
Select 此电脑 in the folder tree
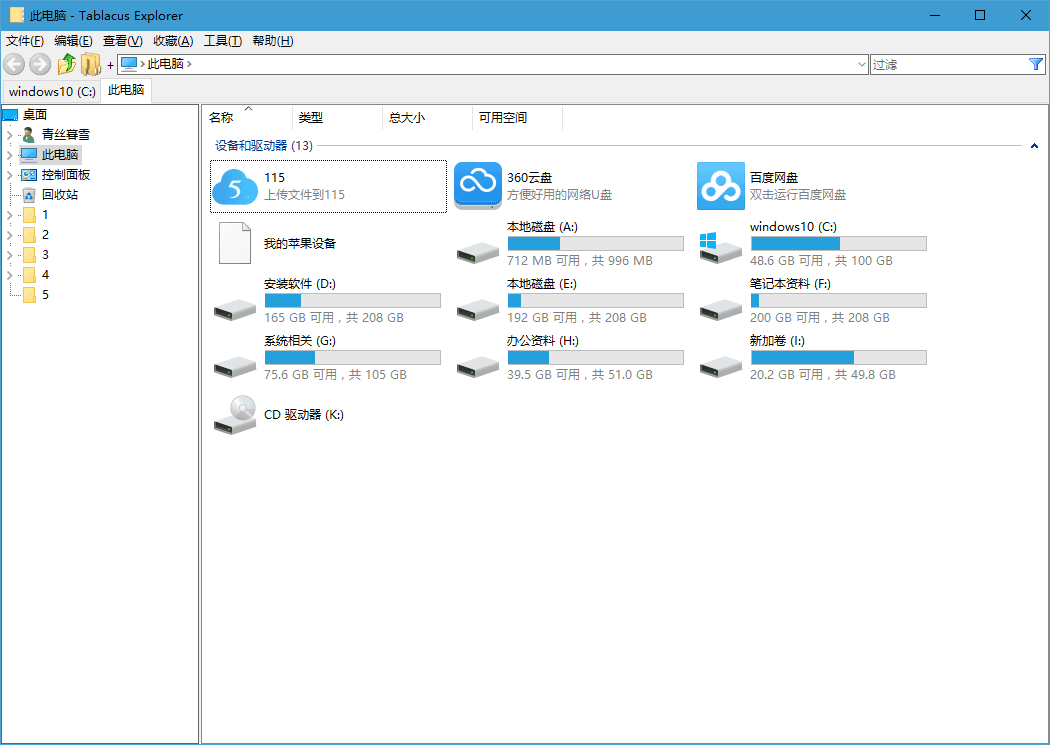click(x=60, y=155)
